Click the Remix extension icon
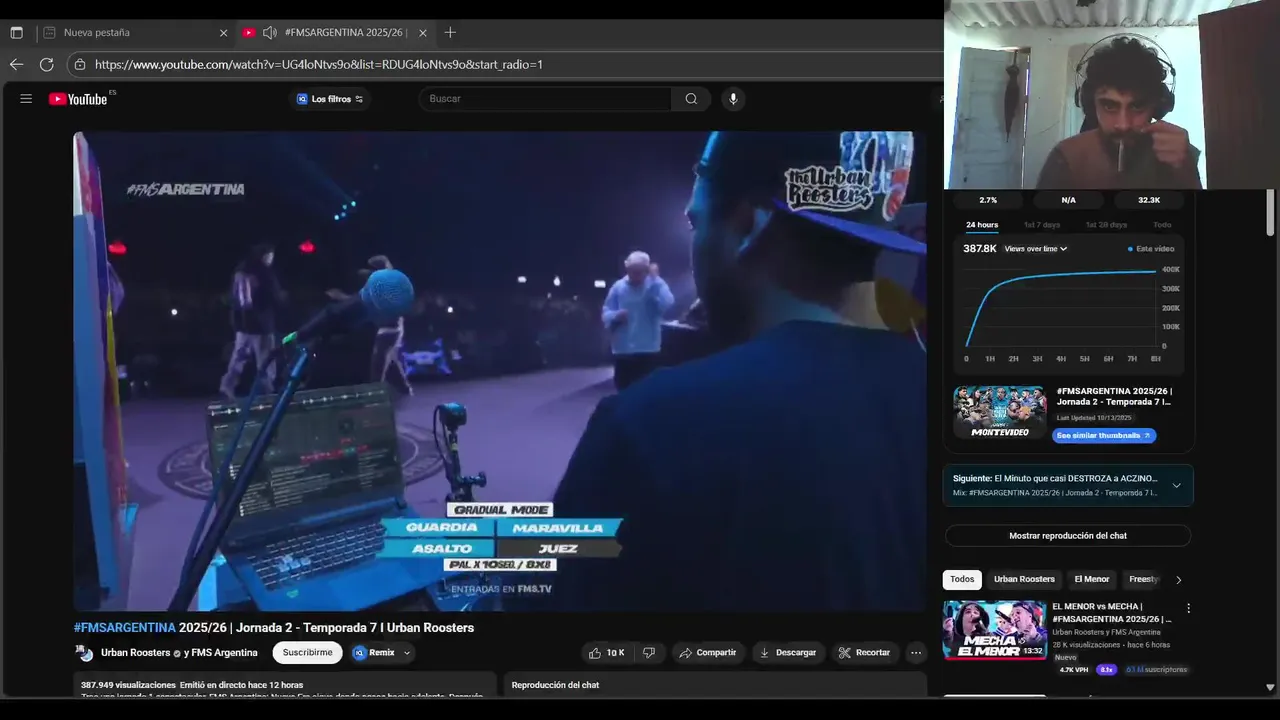 point(360,653)
